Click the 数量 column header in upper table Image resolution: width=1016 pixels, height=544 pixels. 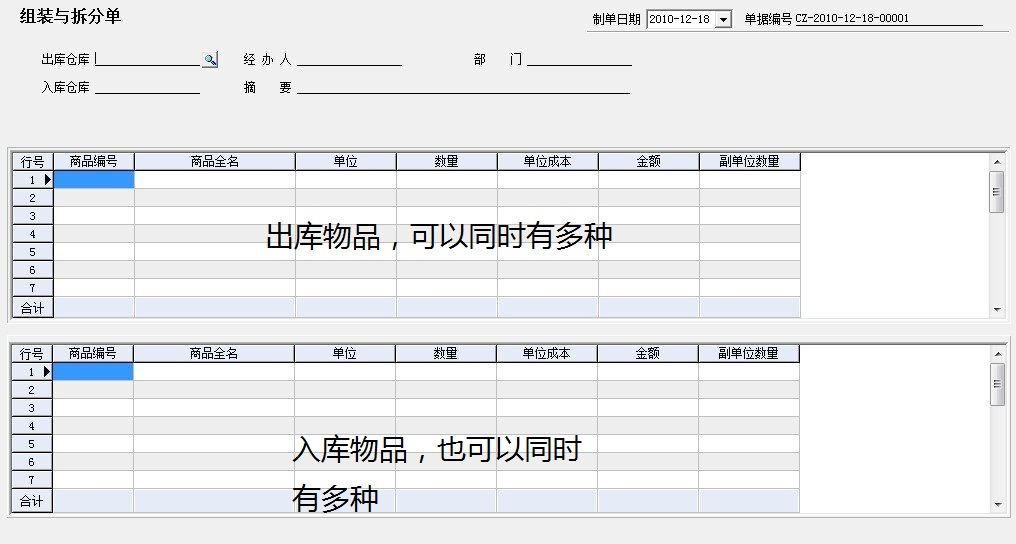[x=446, y=161]
